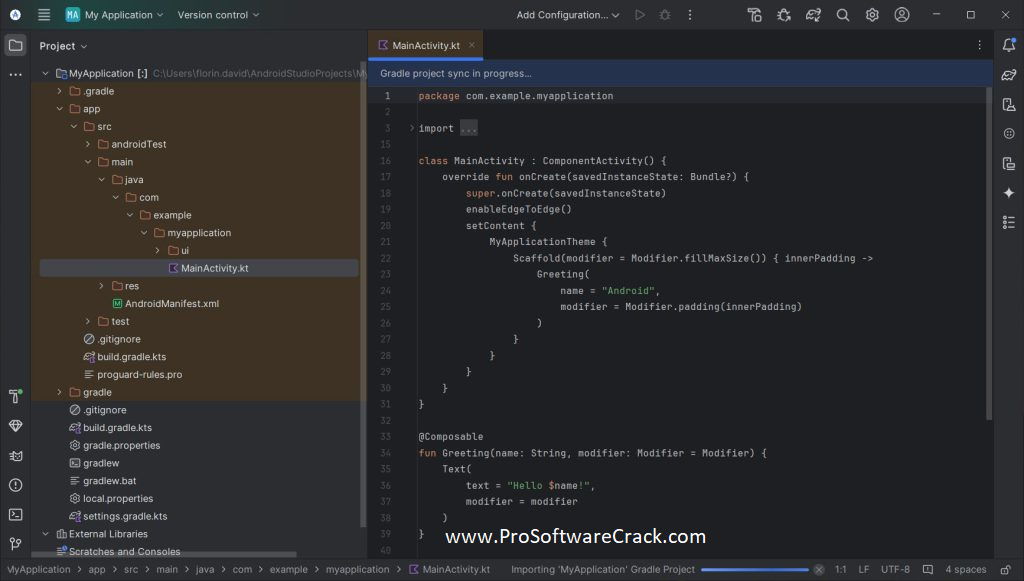
Task: Open Search Everywhere magnifier
Action: pyautogui.click(x=842, y=14)
